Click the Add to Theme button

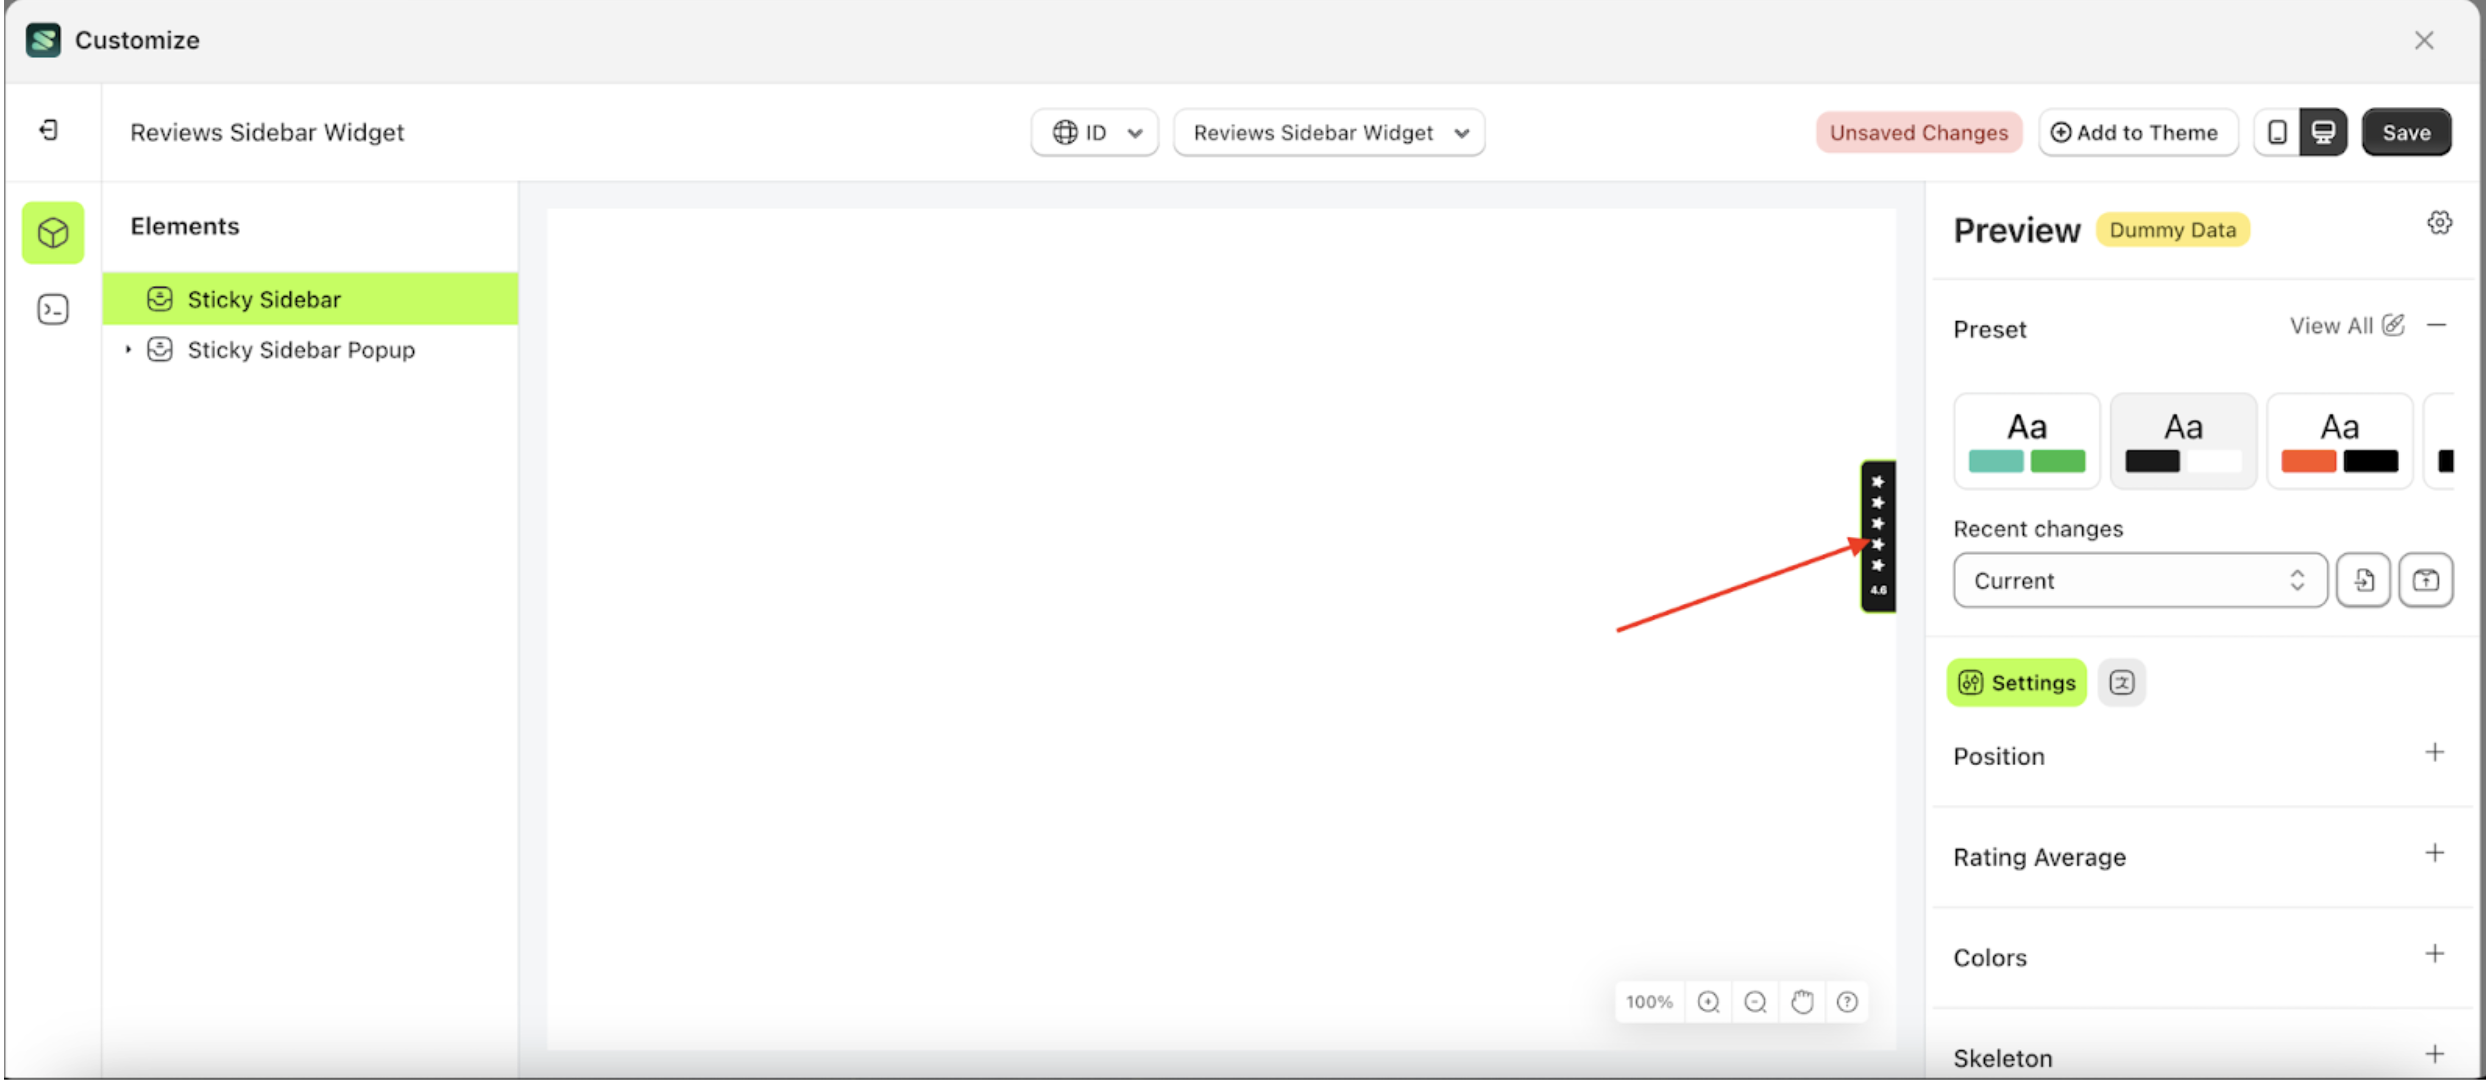pyautogui.click(x=2138, y=131)
